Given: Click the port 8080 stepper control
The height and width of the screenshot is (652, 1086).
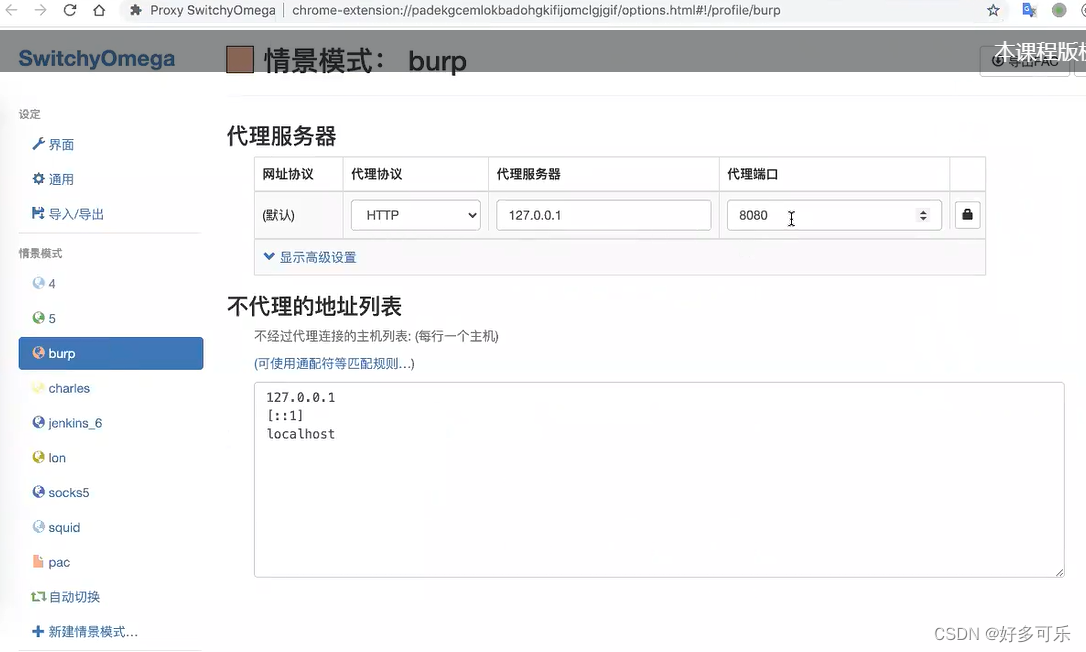Looking at the screenshot, I should pos(922,214).
